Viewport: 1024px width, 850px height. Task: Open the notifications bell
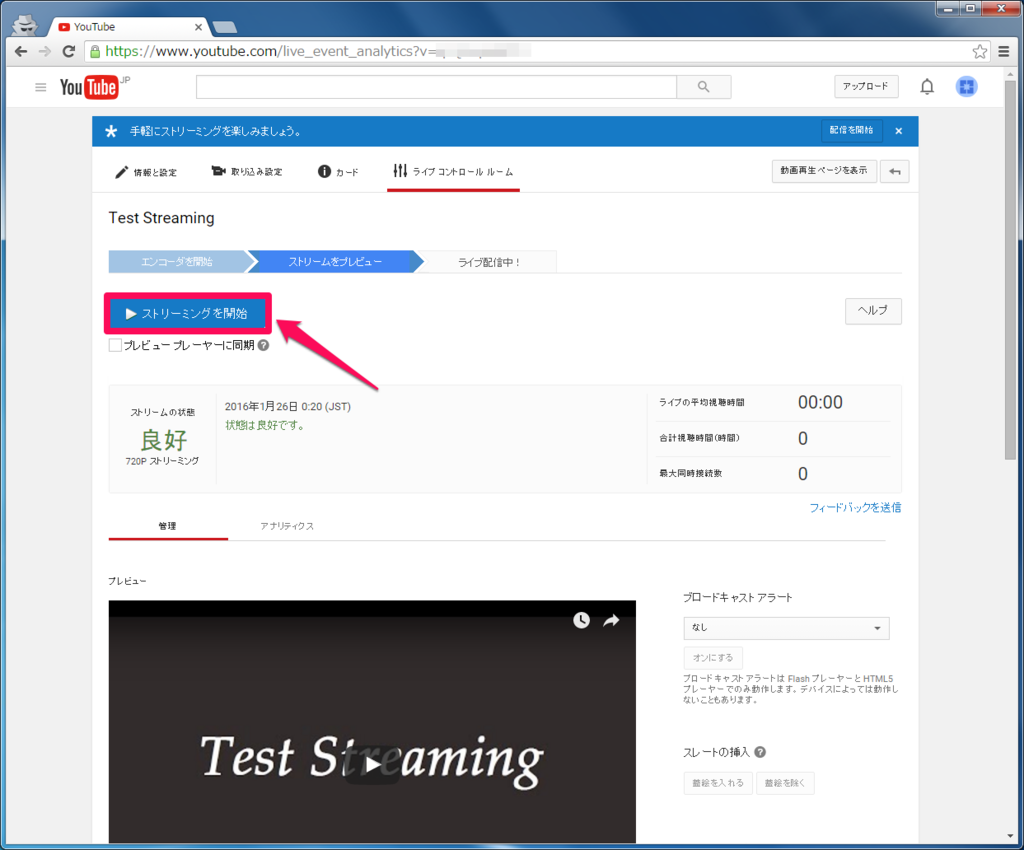point(927,86)
